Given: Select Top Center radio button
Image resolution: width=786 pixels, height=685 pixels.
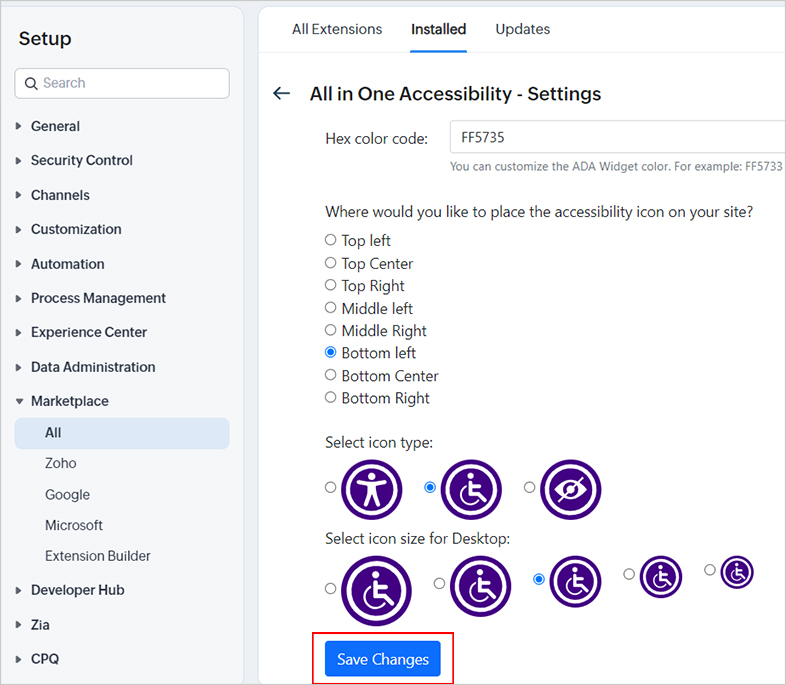Looking at the screenshot, I should [x=330, y=263].
